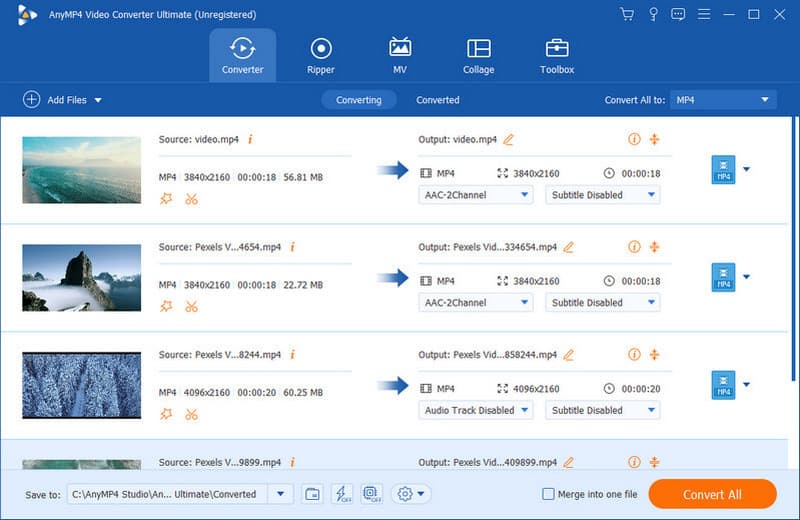
Task: Open the Toolbox section
Action: point(557,56)
